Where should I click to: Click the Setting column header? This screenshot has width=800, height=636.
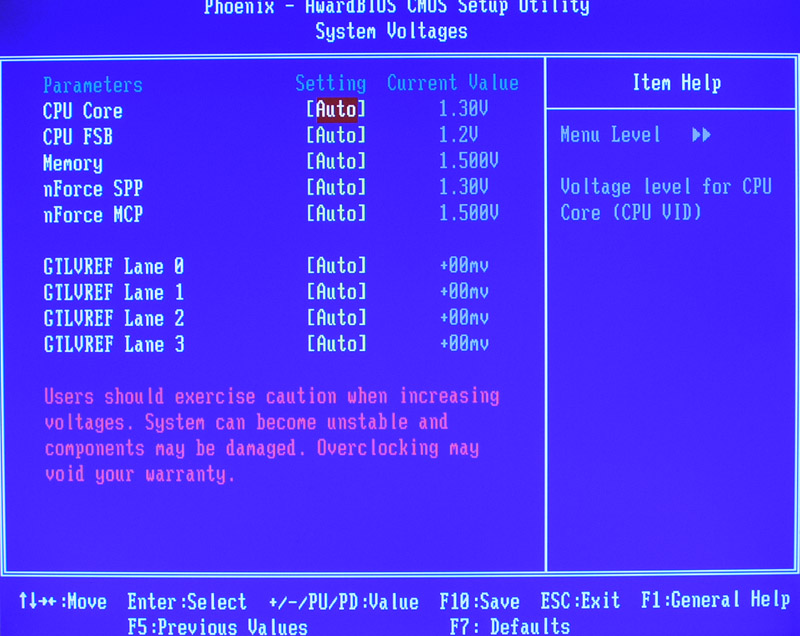[331, 84]
